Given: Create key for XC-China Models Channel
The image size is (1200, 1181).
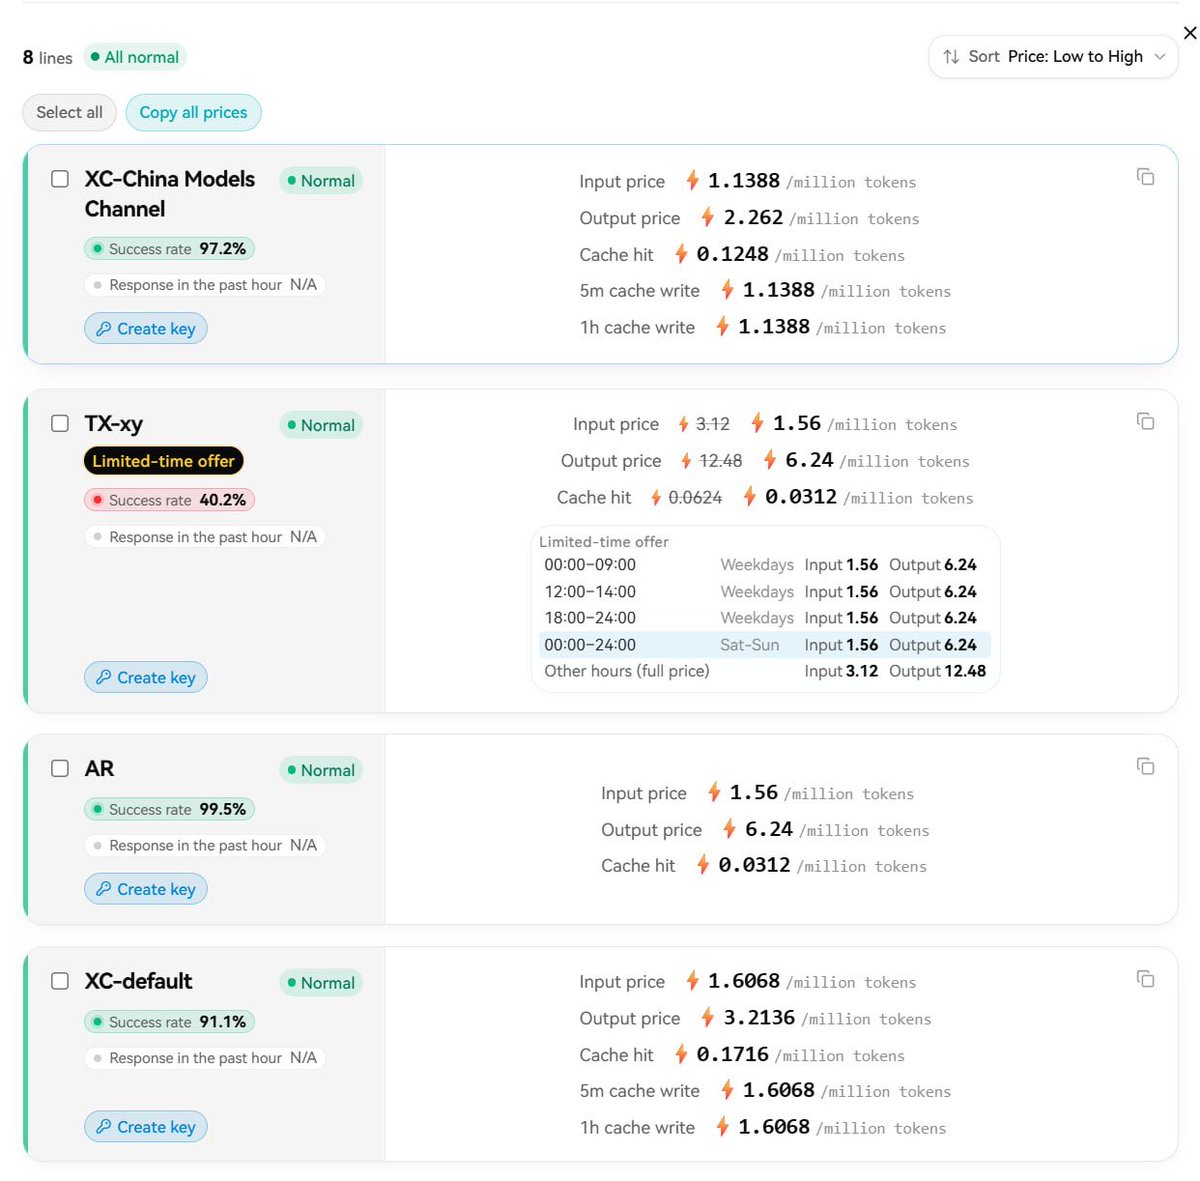Looking at the screenshot, I should [146, 329].
